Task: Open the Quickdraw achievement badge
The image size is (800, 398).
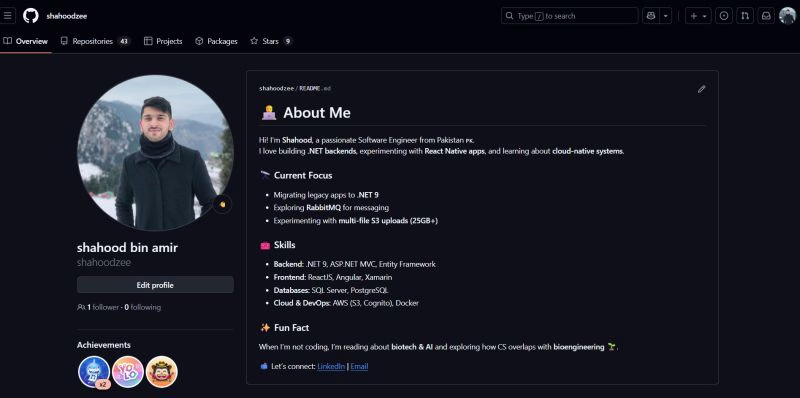Action: pyautogui.click(x=162, y=372)
